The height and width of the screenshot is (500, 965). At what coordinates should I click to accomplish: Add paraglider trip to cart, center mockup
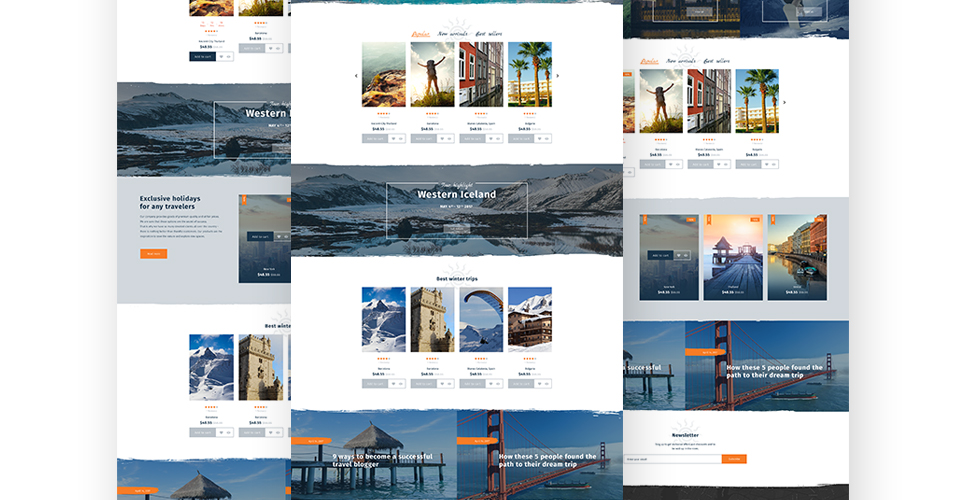click(x=473, y=384)
